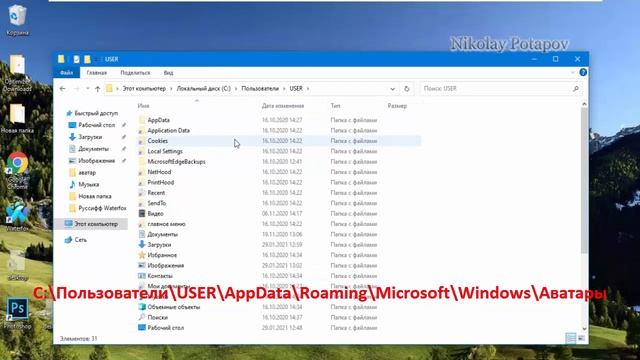Screen dimensions: 640x360
Task: Click the Back navigation arrow
Action: 62,89
